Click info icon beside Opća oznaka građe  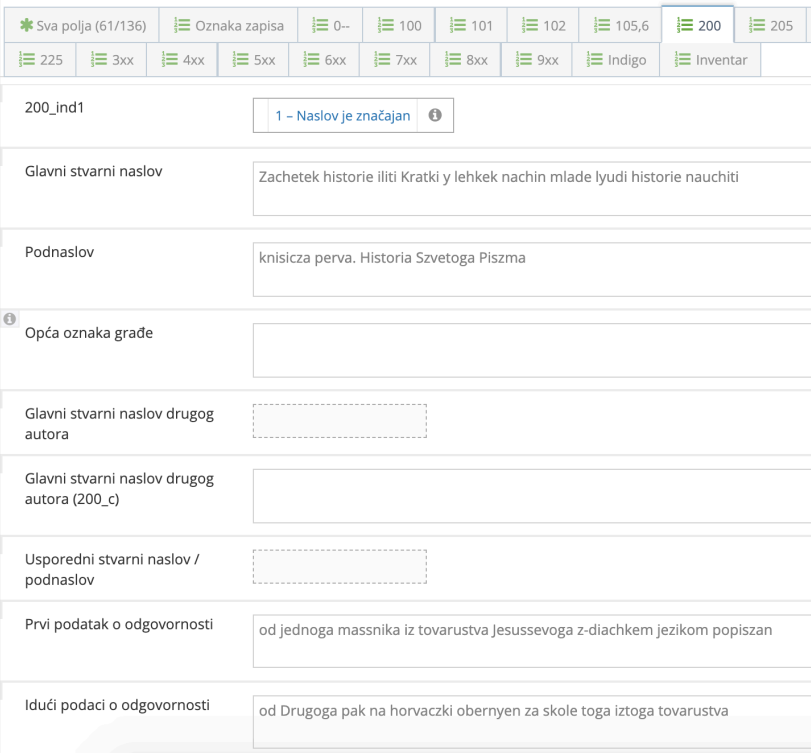coord(9,319)
